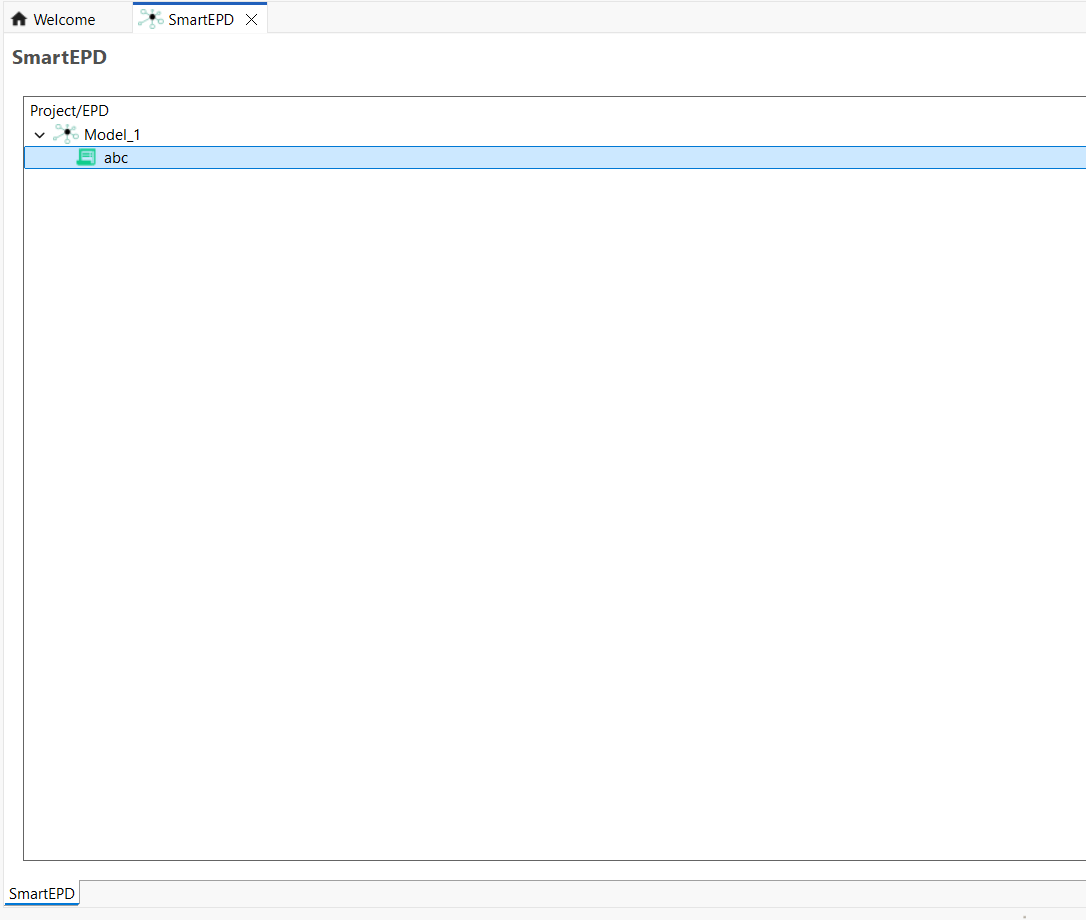Screen dimensions: 1086x920
Task: Switch to the Welcome tab
Action: pos(65,19)
